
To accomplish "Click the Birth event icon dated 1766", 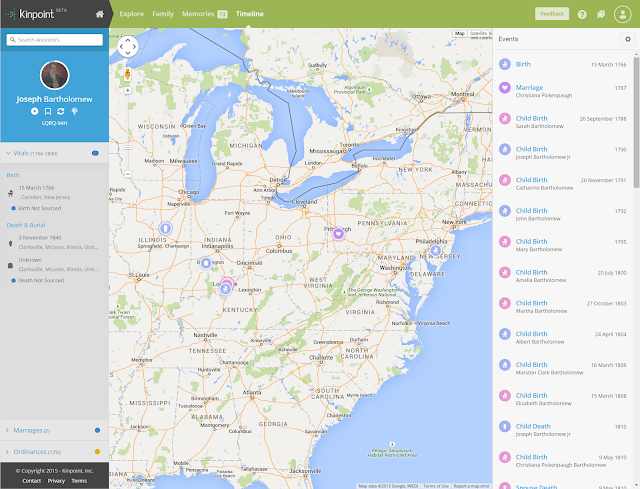I will pos(505,64).
